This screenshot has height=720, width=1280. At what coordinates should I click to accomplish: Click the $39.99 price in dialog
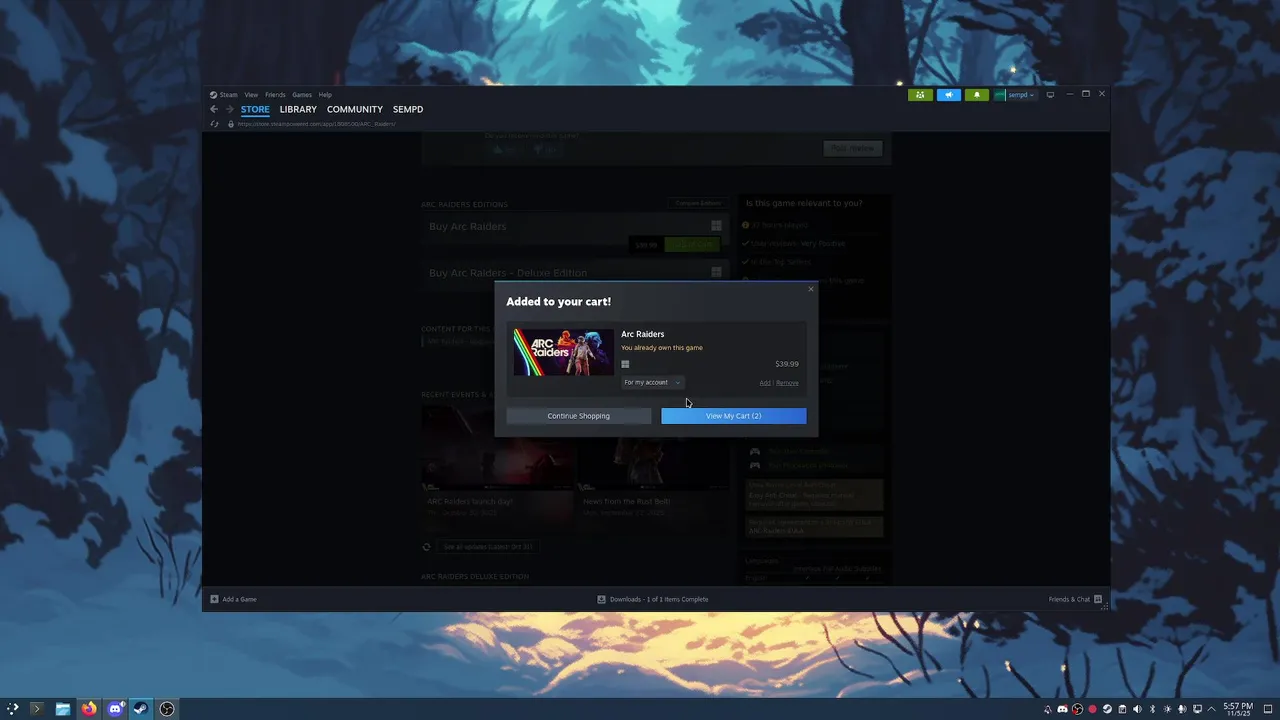pyautogui.click(x=787, y=364)
